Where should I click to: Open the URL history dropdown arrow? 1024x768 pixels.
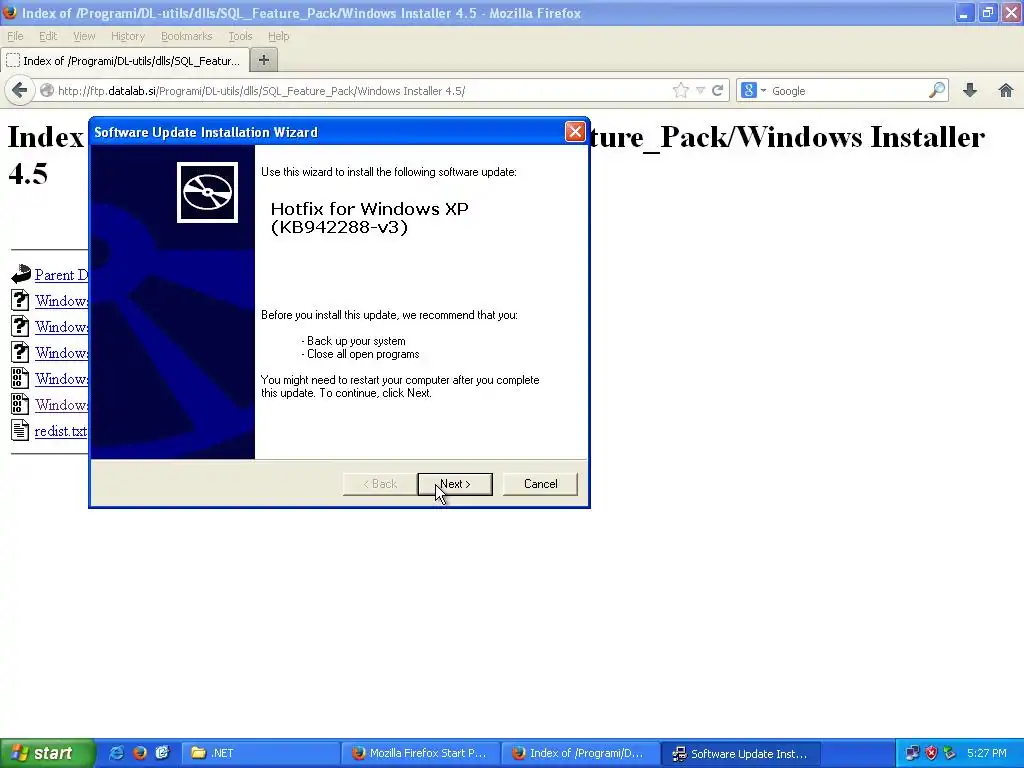[700, 91]
